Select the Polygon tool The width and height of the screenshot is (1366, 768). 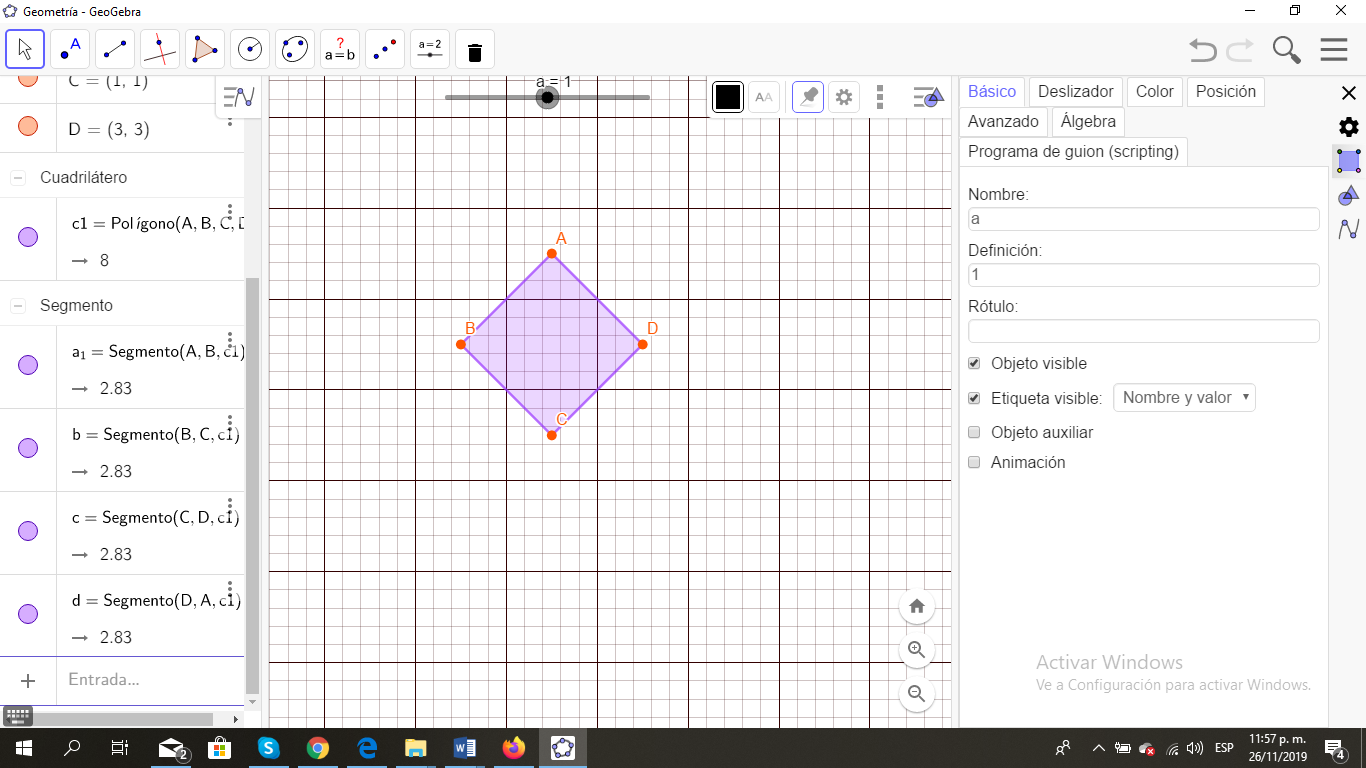[x=204, y=48]
